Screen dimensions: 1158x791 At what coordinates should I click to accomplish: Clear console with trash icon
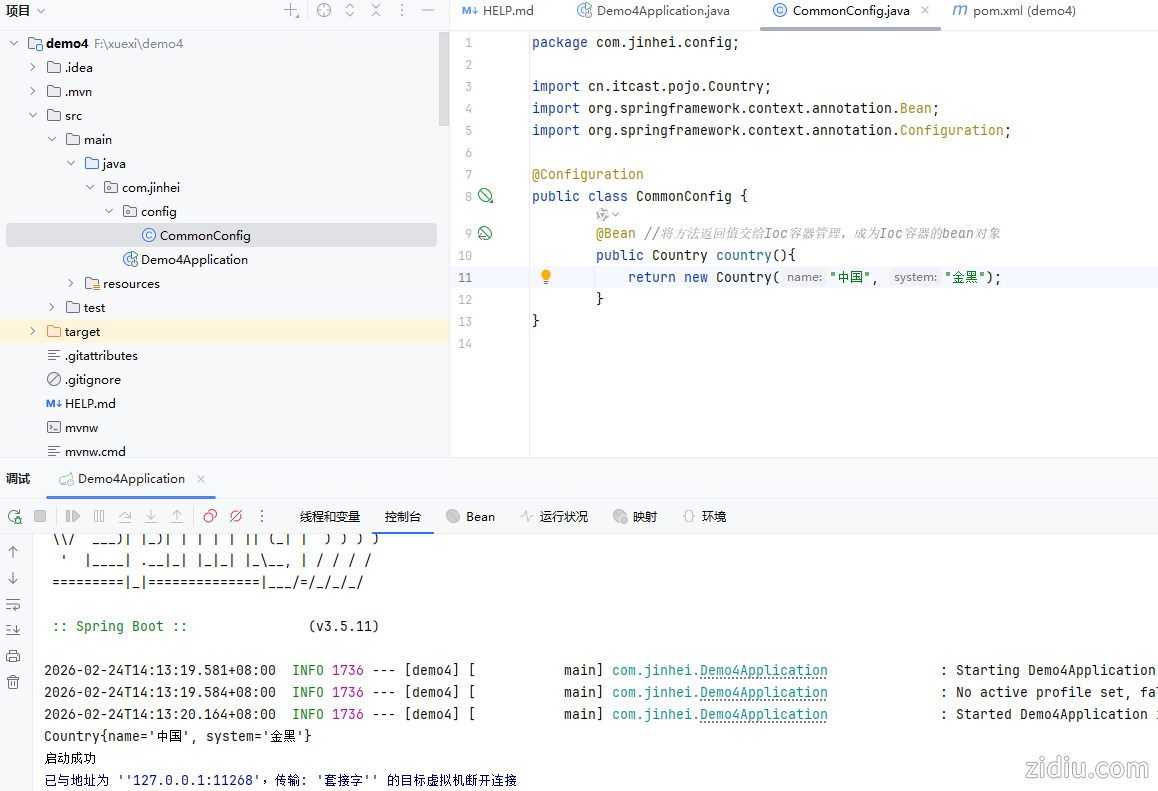pos(13,682)
